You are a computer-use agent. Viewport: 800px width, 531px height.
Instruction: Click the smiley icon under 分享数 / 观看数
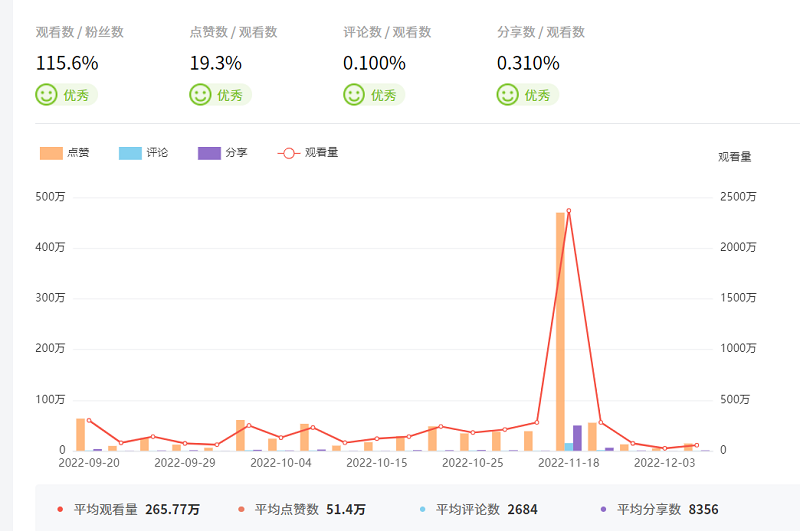508,95
